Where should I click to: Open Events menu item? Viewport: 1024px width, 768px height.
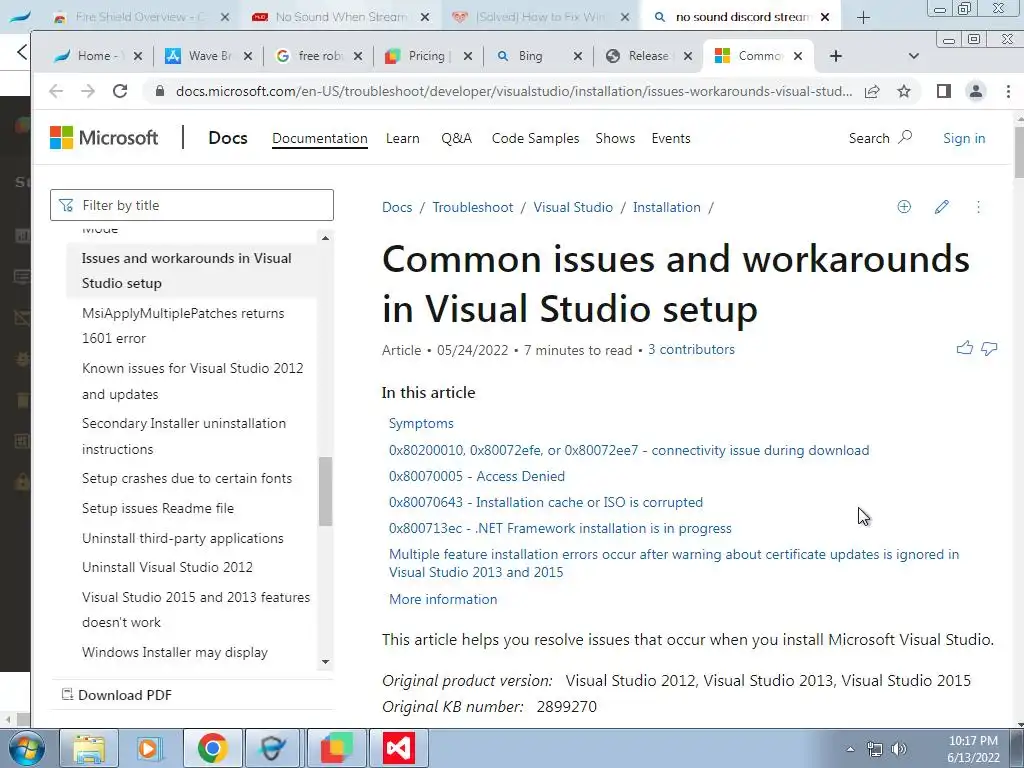coord(671,138)
